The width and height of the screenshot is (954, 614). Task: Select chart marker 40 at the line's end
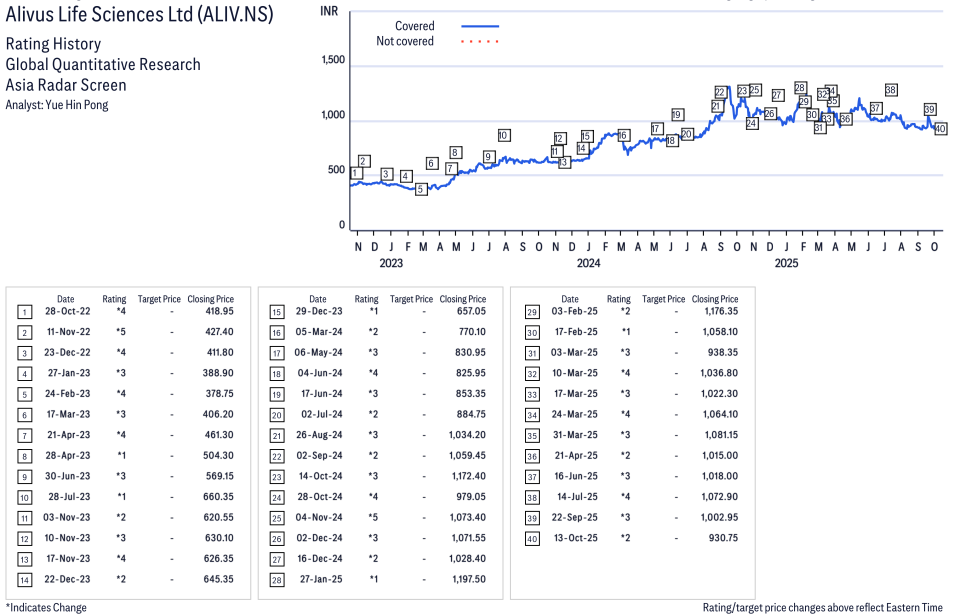(941, 129)
